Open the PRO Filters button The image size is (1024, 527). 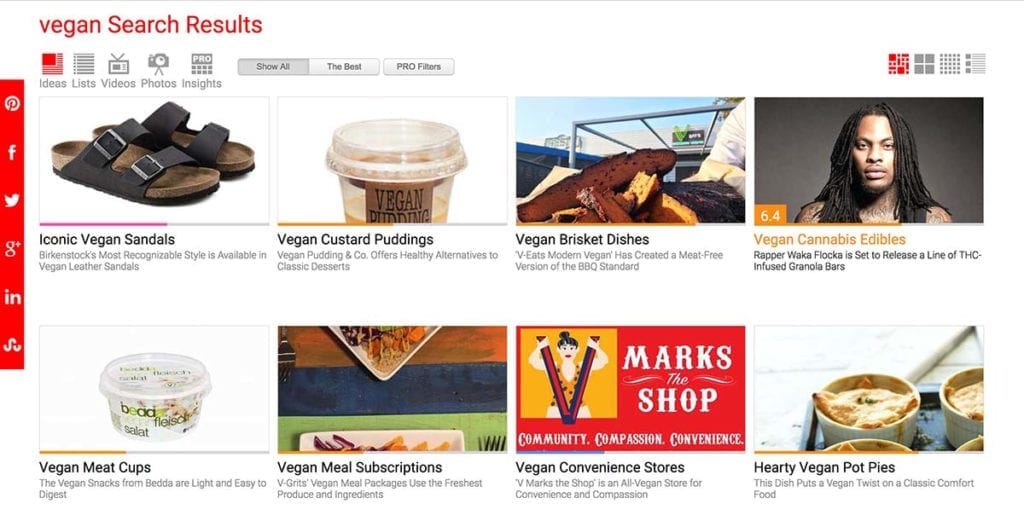[419, 67]
